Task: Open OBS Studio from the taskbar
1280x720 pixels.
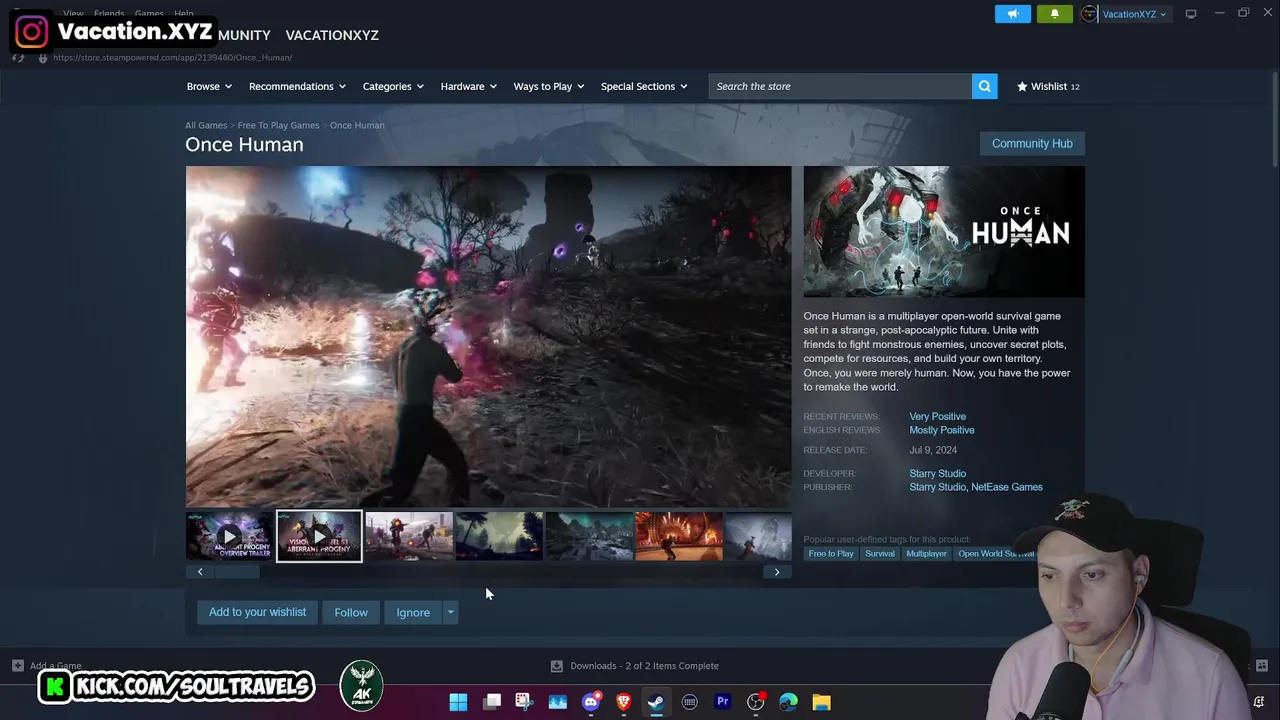Action: [x=755, y=702]
